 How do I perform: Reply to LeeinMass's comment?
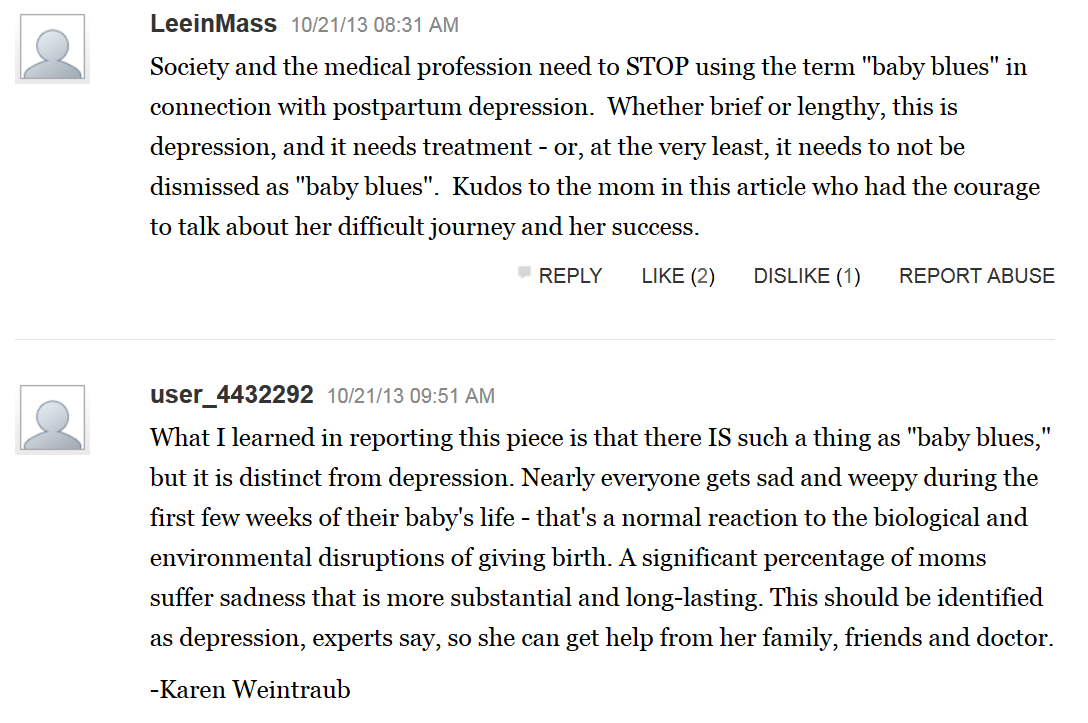(569, 276)
